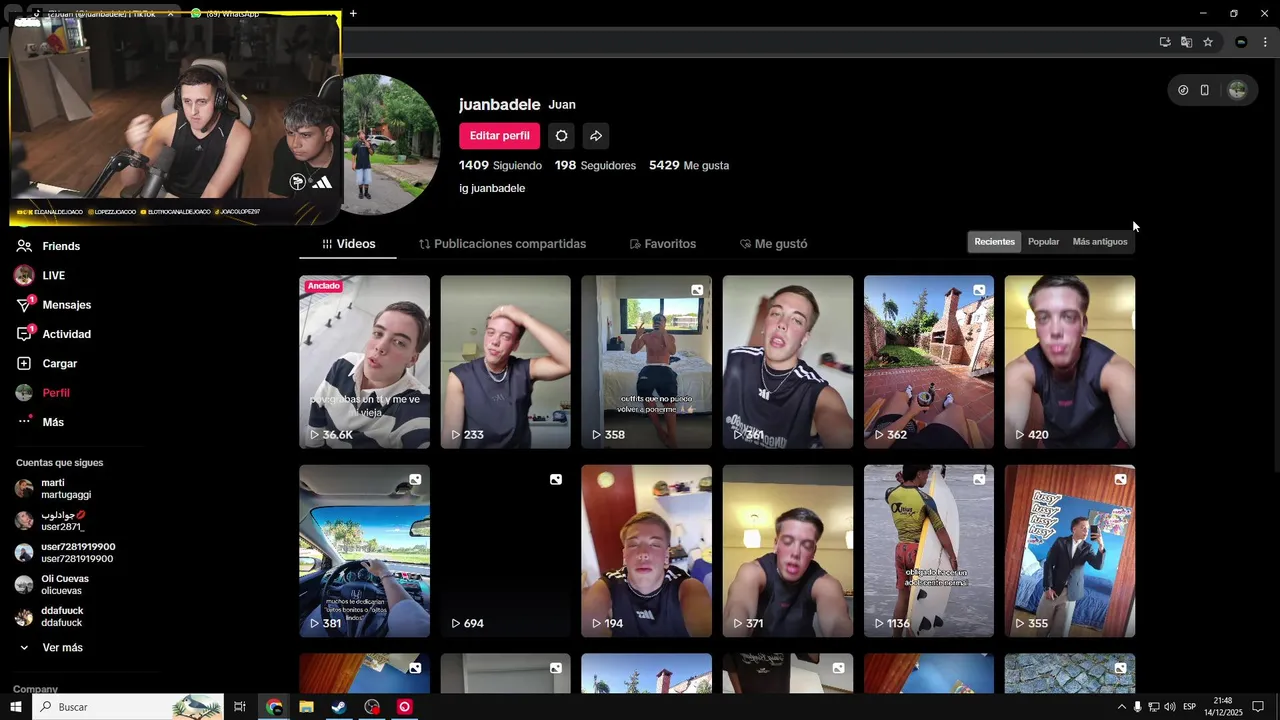Viewport: 1280px width, 720px height.
Task: Select the Videos tab
Action: coord(349,244)
